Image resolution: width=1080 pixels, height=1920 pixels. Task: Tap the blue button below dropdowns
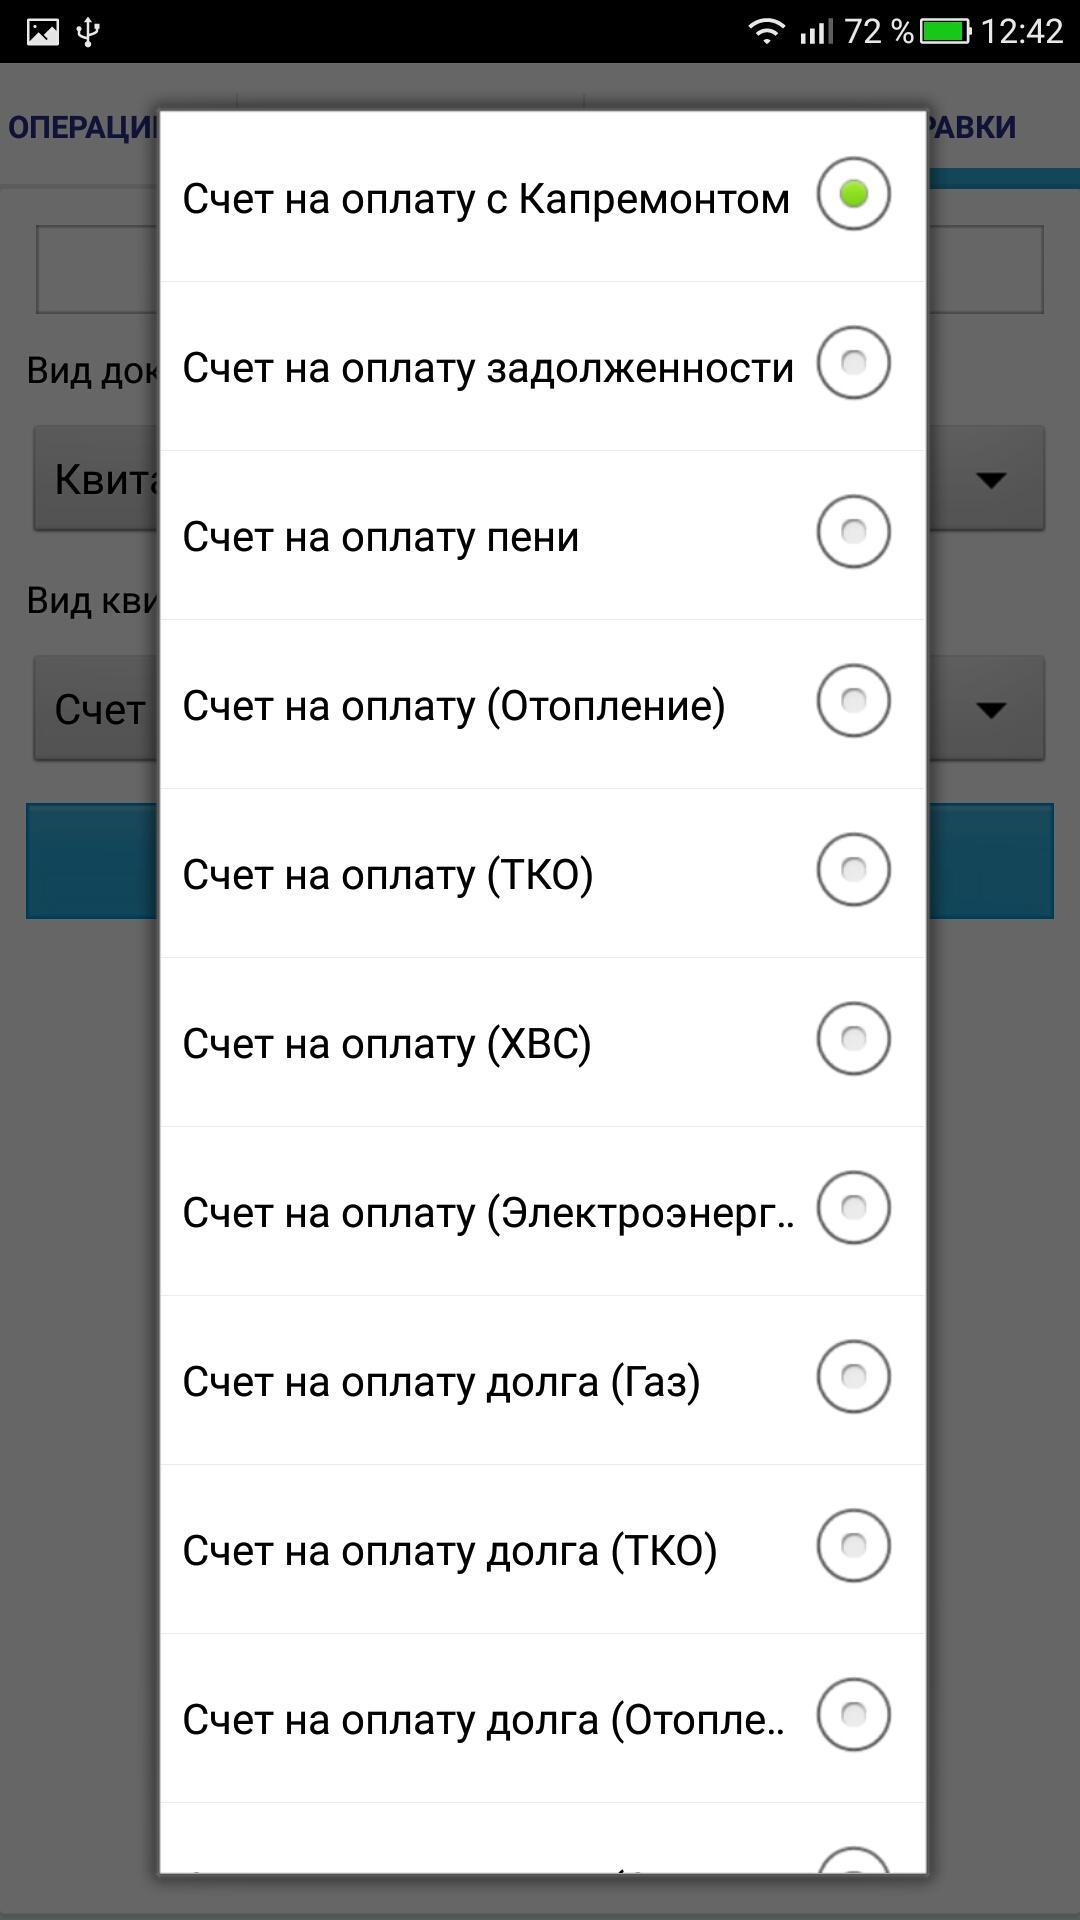point(990,862)
